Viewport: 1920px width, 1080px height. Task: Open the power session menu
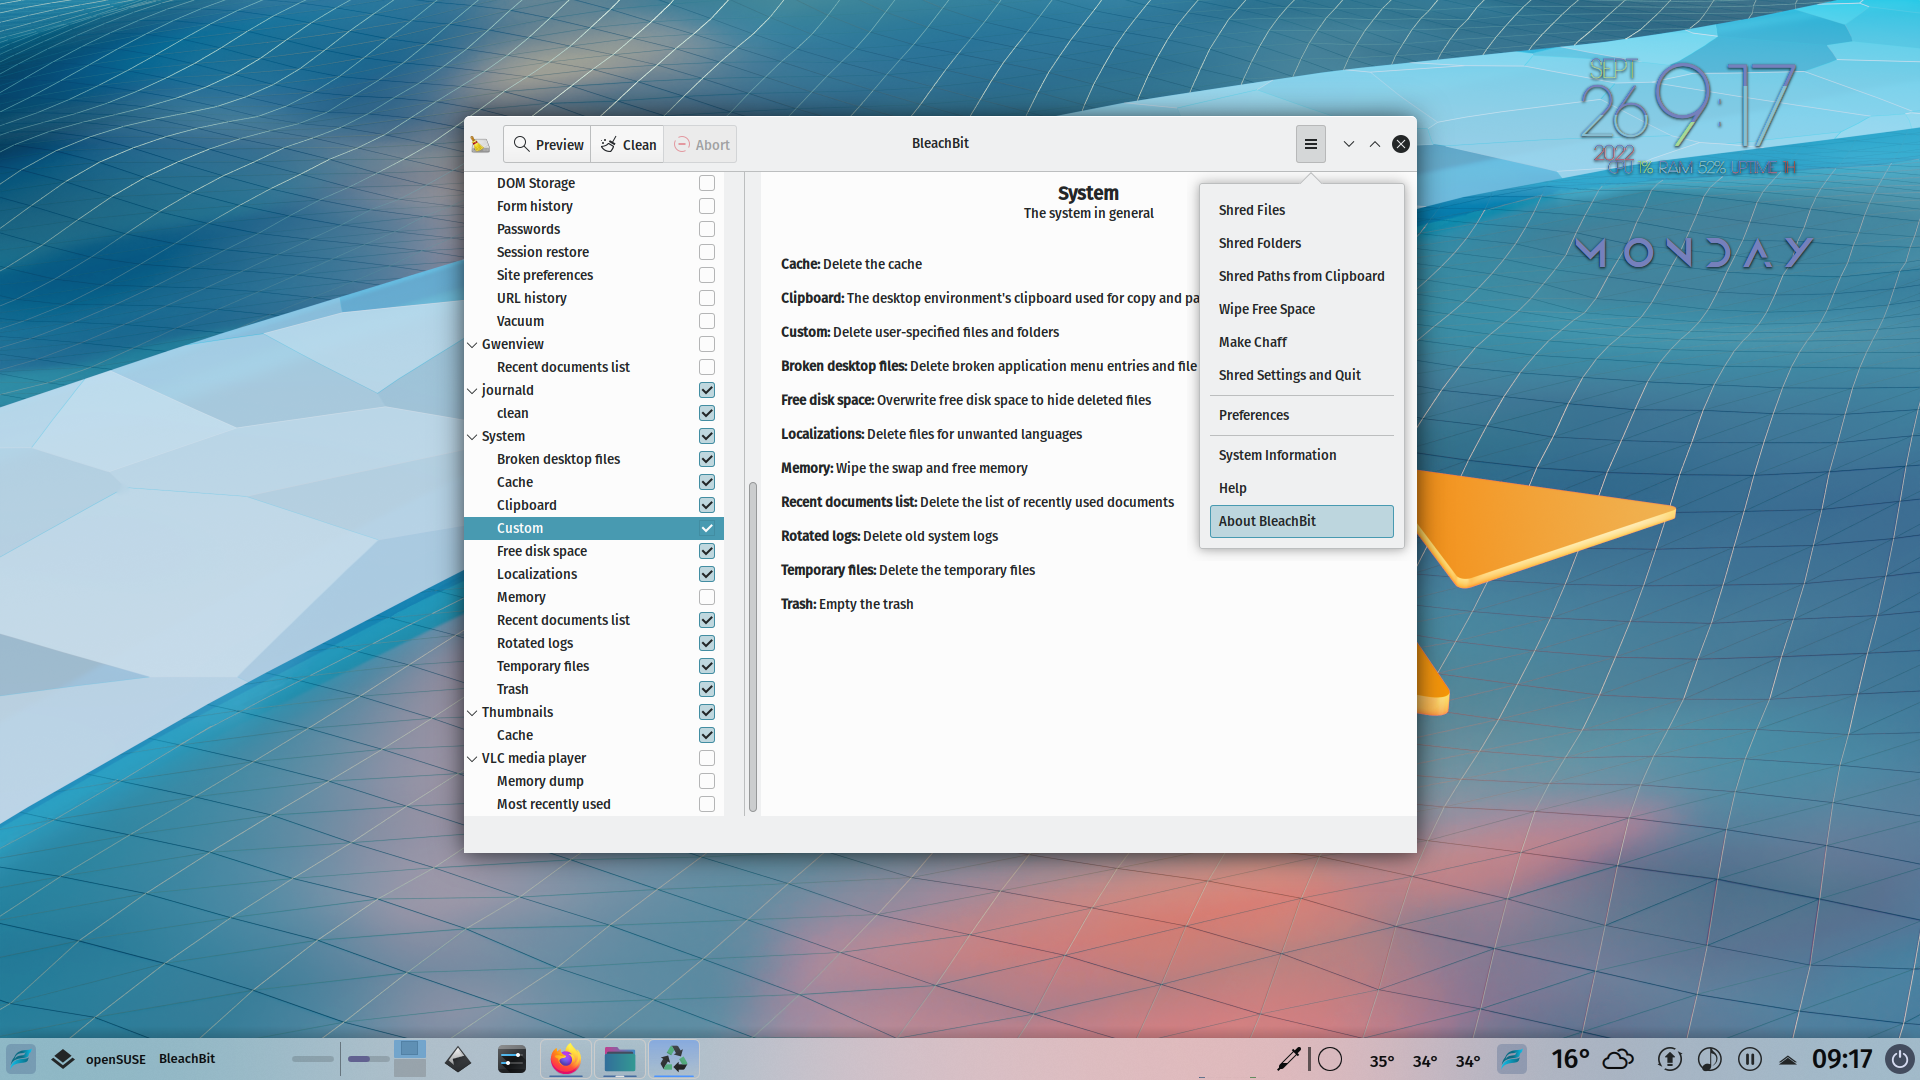pos(1900,1059)
